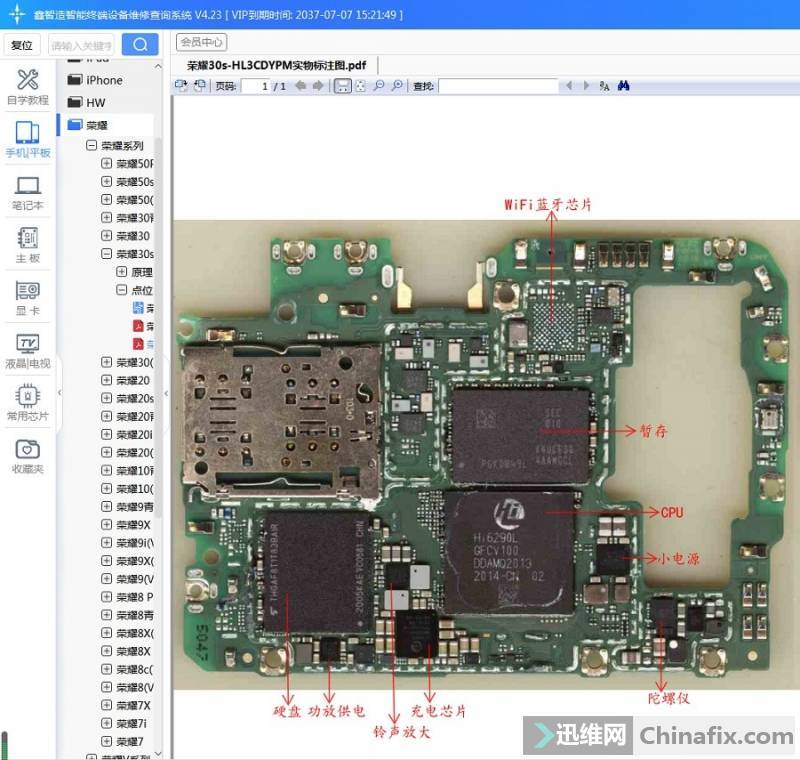The height and width of the screenshot is (760, 800).
Task: Open the 显卡 graphics card category
Action: (27, 297)
